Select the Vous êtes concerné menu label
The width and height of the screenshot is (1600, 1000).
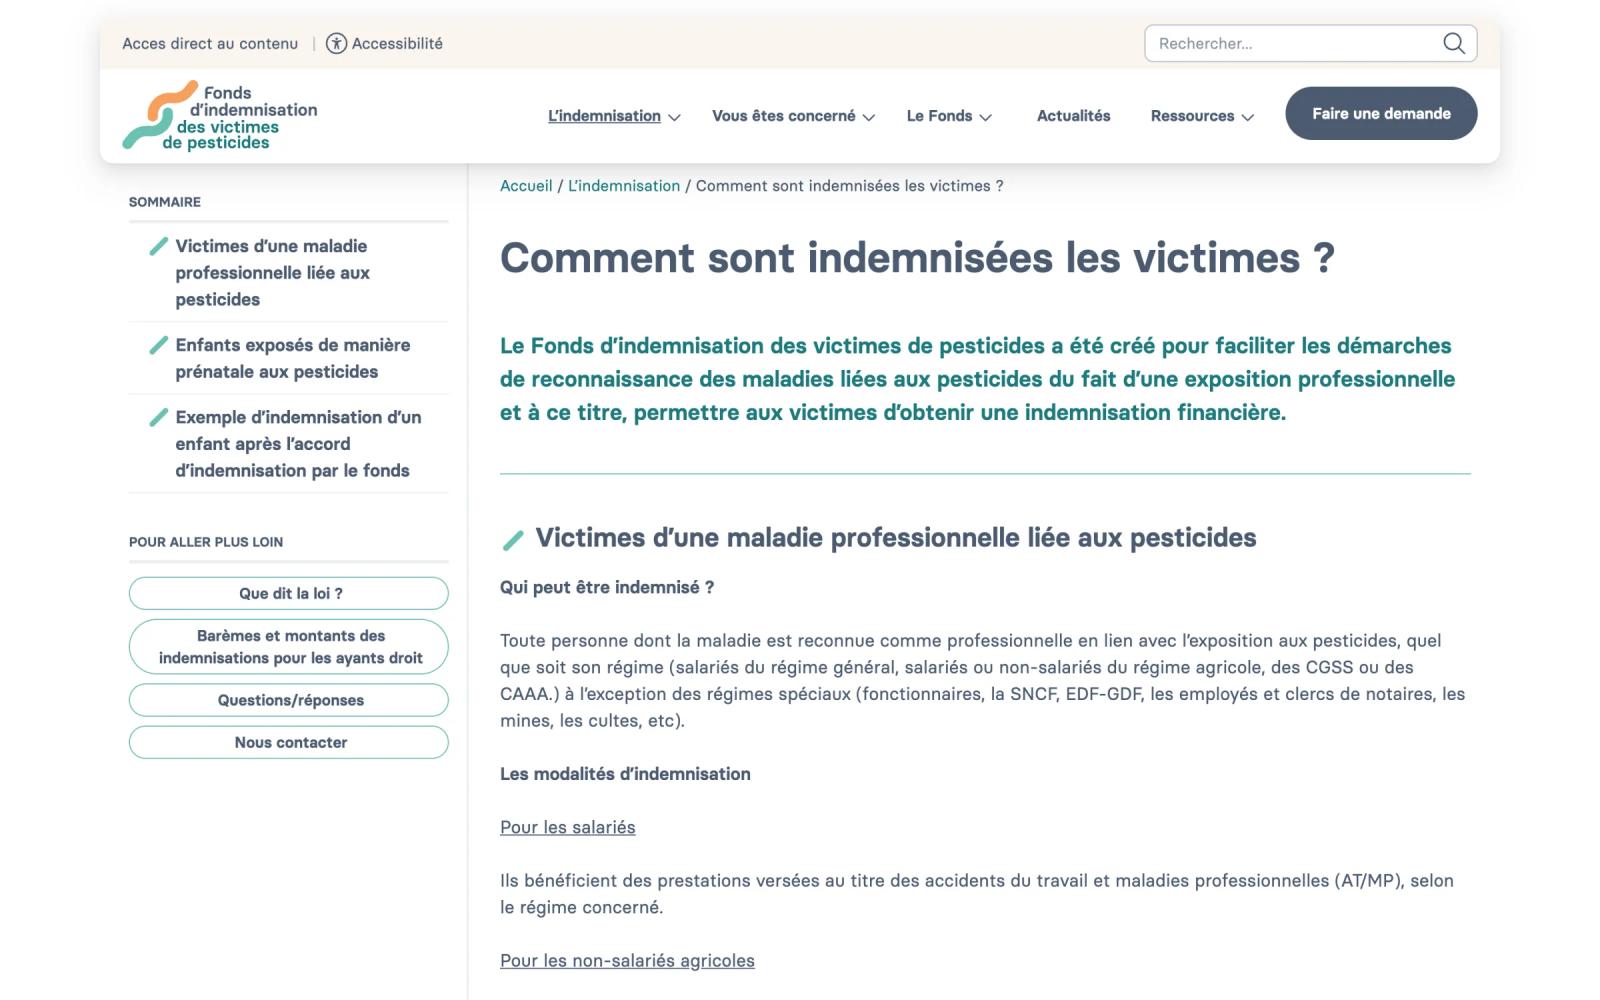[x=783, y=116]
